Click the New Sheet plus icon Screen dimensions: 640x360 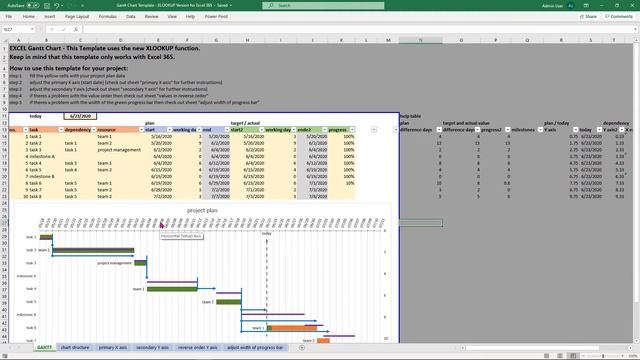(x=302, y=348)
